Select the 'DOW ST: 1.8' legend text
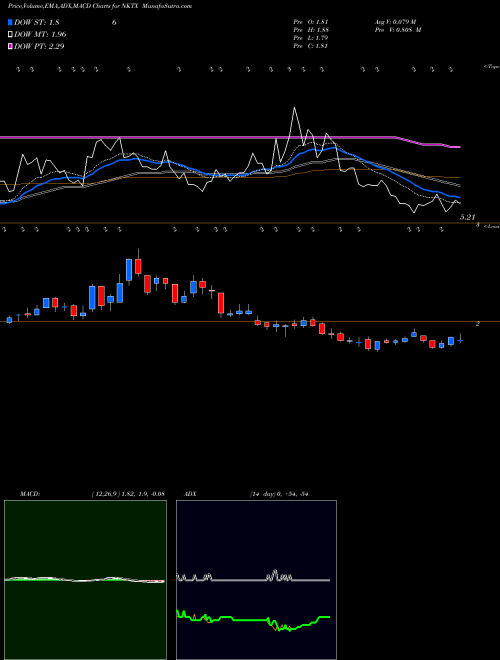Image resolution: width=500 pixels, height=660 pixels. coord(37,22)
